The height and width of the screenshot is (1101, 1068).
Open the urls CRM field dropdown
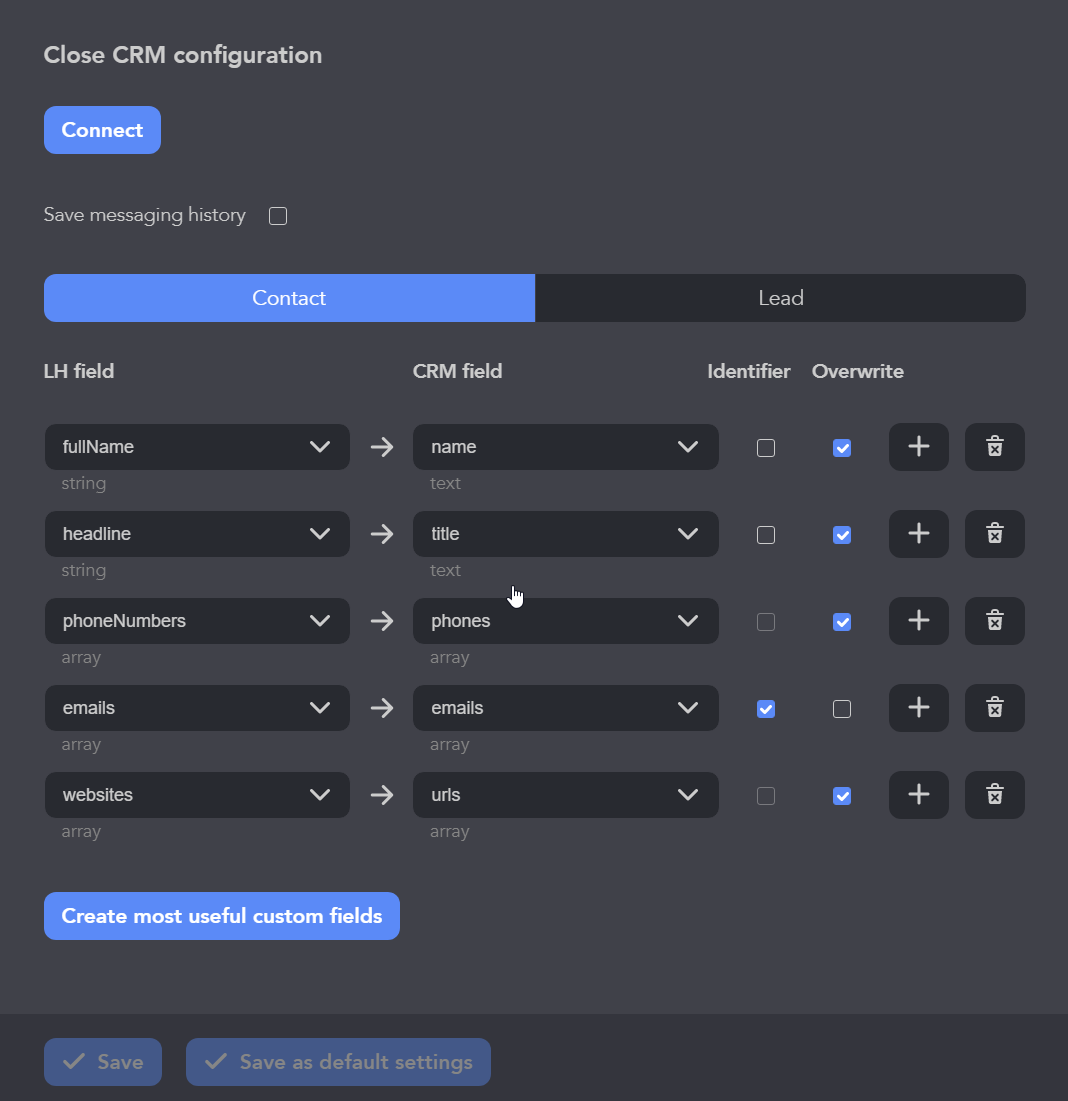coord(565,795)
